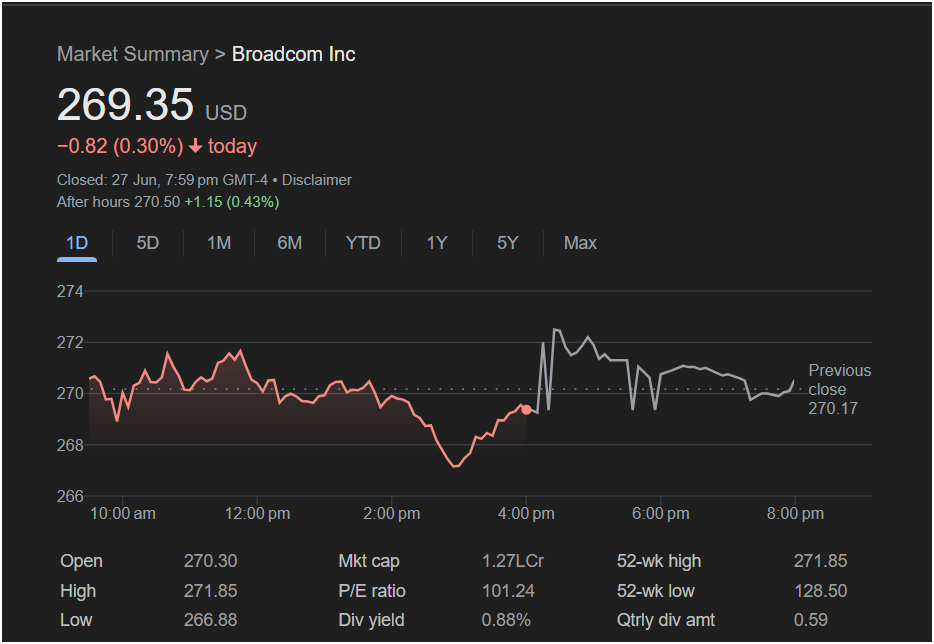Screen dimensions: 934x644
Task: Open the Disclaimer link
Action: click(317, 180)
